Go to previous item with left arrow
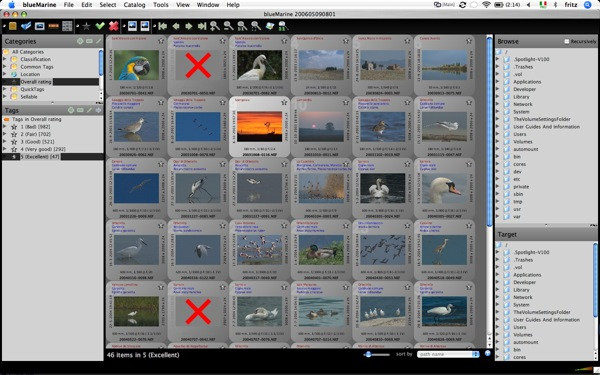This screenshot has height=375, width=600. (x=176, y=26)
